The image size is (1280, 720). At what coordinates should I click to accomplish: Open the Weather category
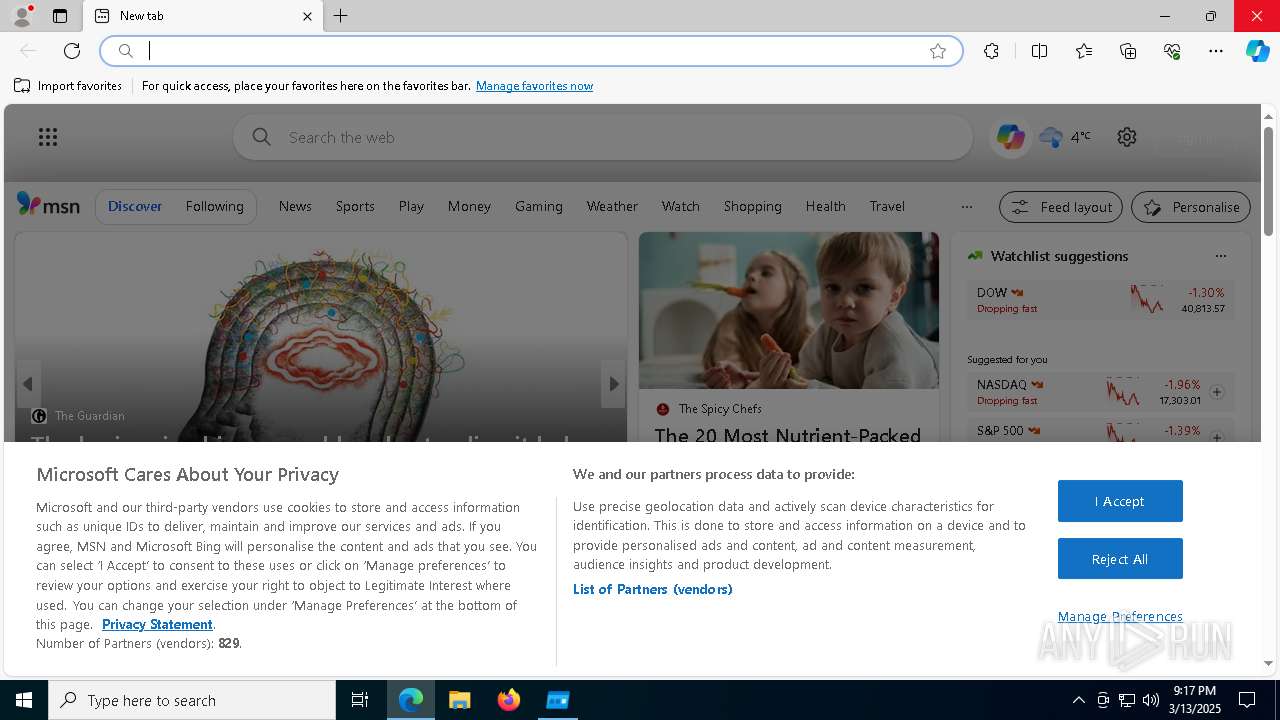click(612, 206)
